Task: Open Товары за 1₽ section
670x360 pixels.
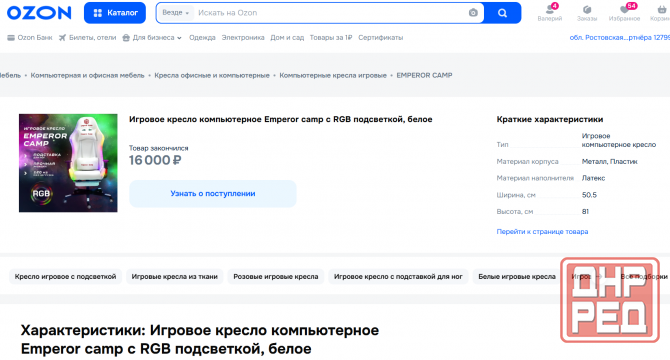Action: coord(331,38)
